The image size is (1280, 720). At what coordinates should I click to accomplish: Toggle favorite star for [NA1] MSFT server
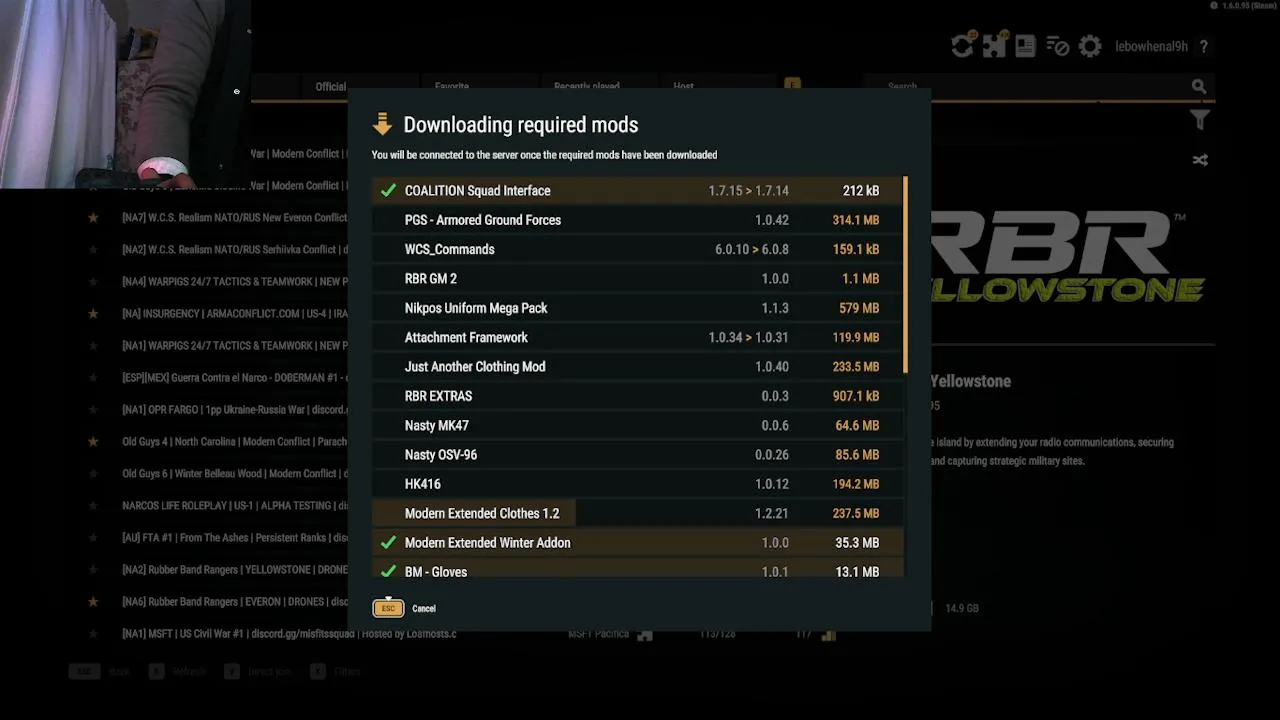tap(93, 634)
